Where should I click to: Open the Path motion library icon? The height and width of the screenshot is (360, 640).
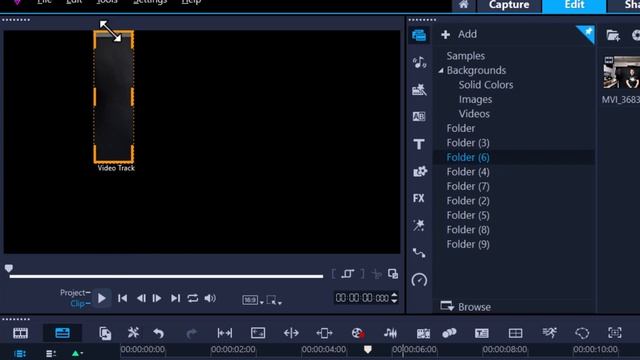coord(419,253)
